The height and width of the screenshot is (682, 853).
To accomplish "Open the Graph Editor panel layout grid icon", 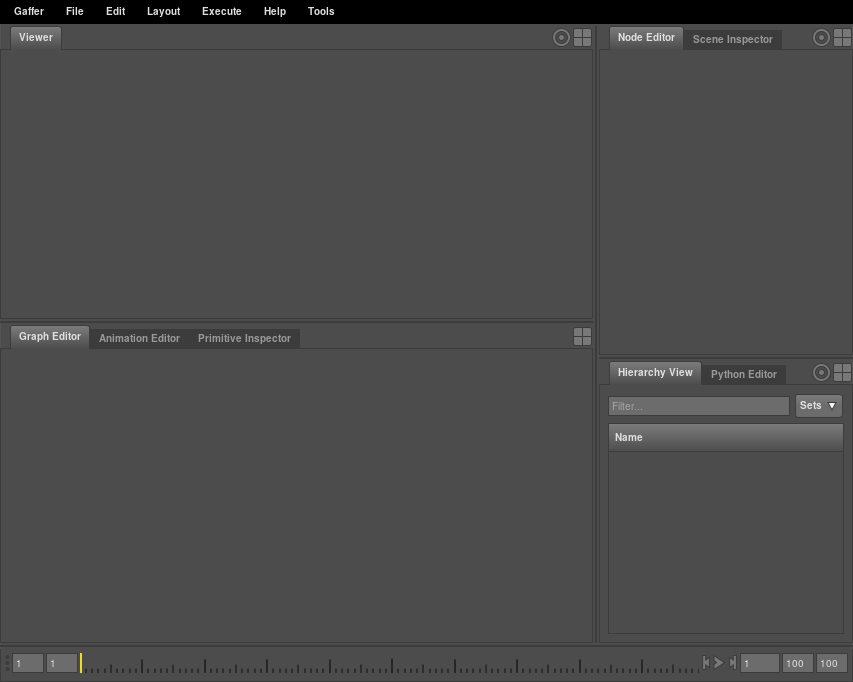I will 582,337.
